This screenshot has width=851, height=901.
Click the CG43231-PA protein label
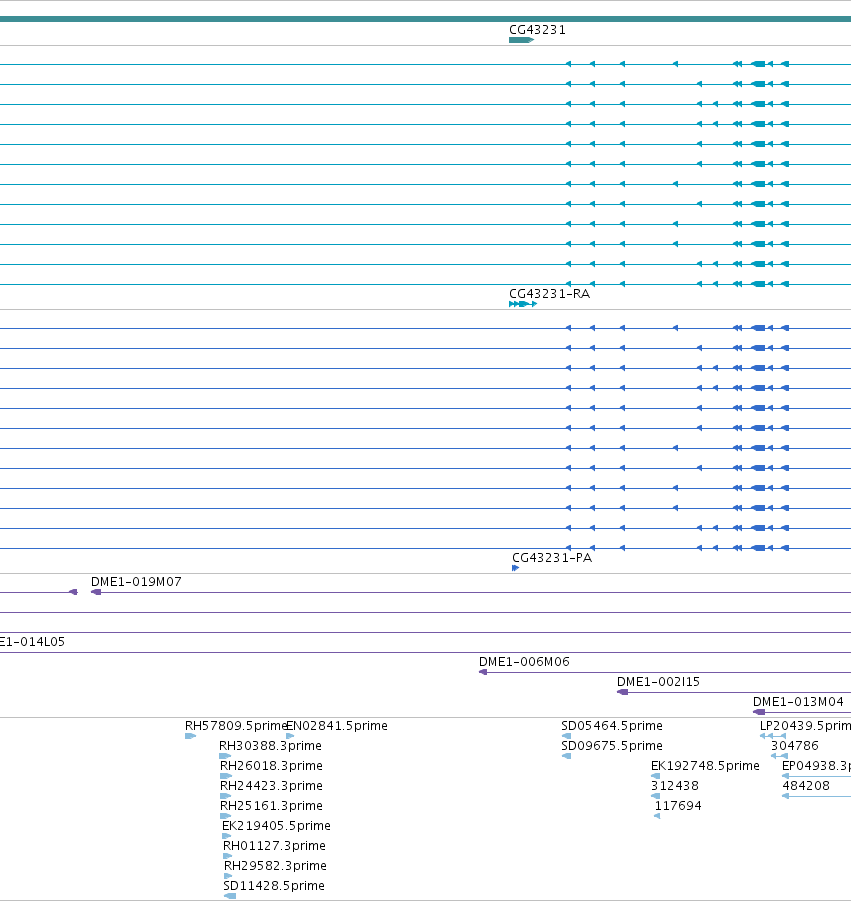click(x=552, y=558)
